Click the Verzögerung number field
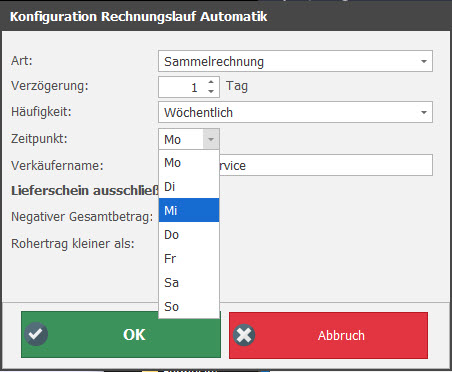This screenshot has height=372, width=452. point(182,87)
